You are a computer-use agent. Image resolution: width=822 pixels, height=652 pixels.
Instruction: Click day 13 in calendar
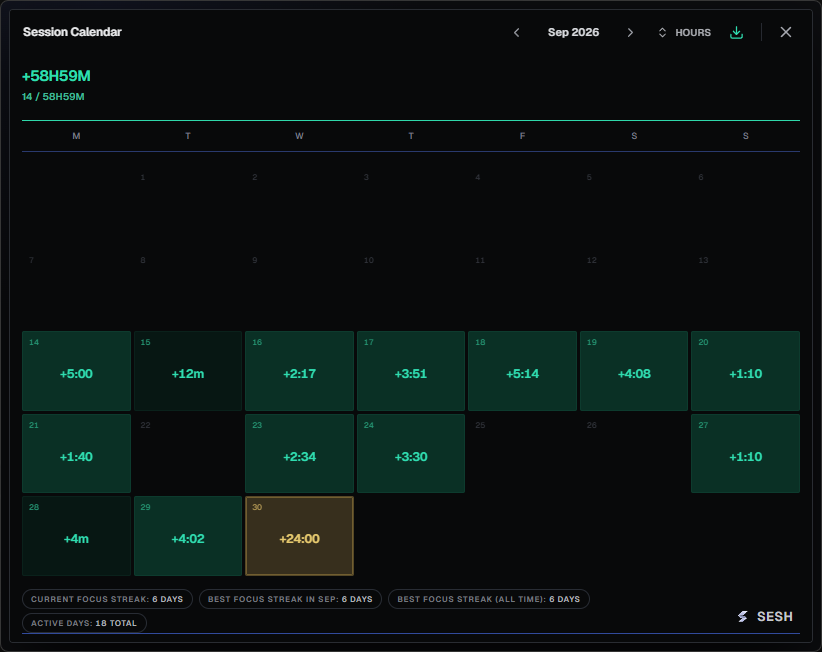point(745,288)
